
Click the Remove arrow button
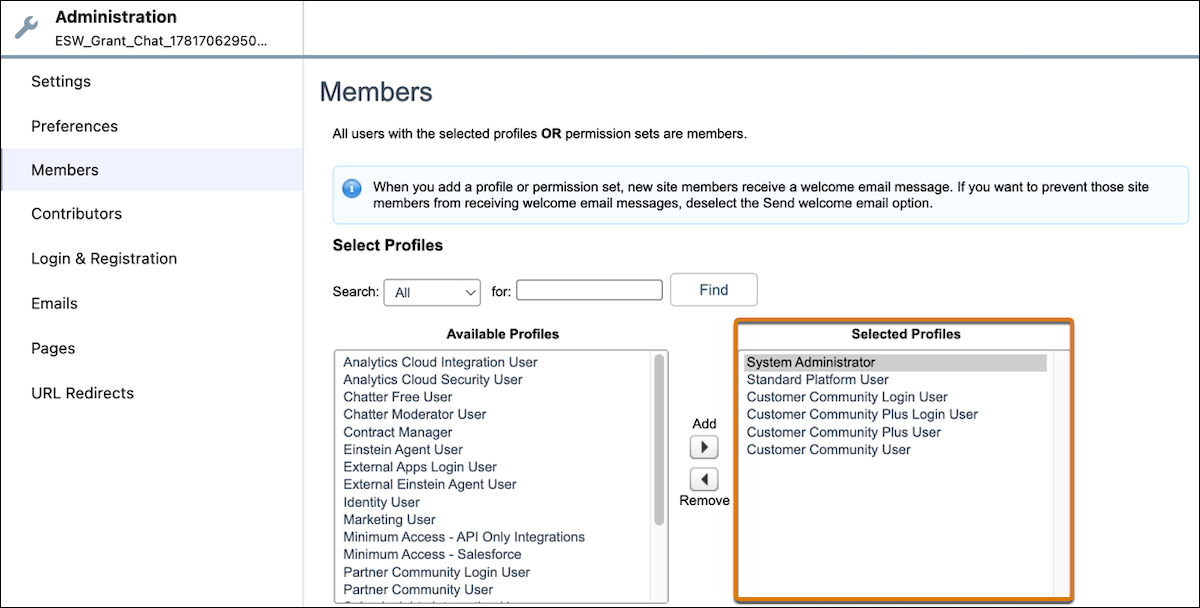point(704,480)
